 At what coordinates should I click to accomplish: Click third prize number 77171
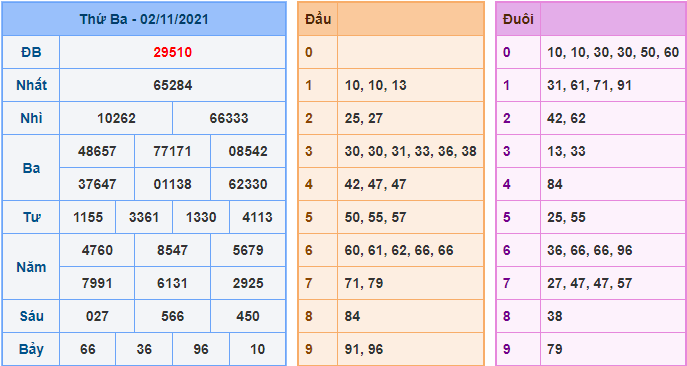[x=173, y=151]
